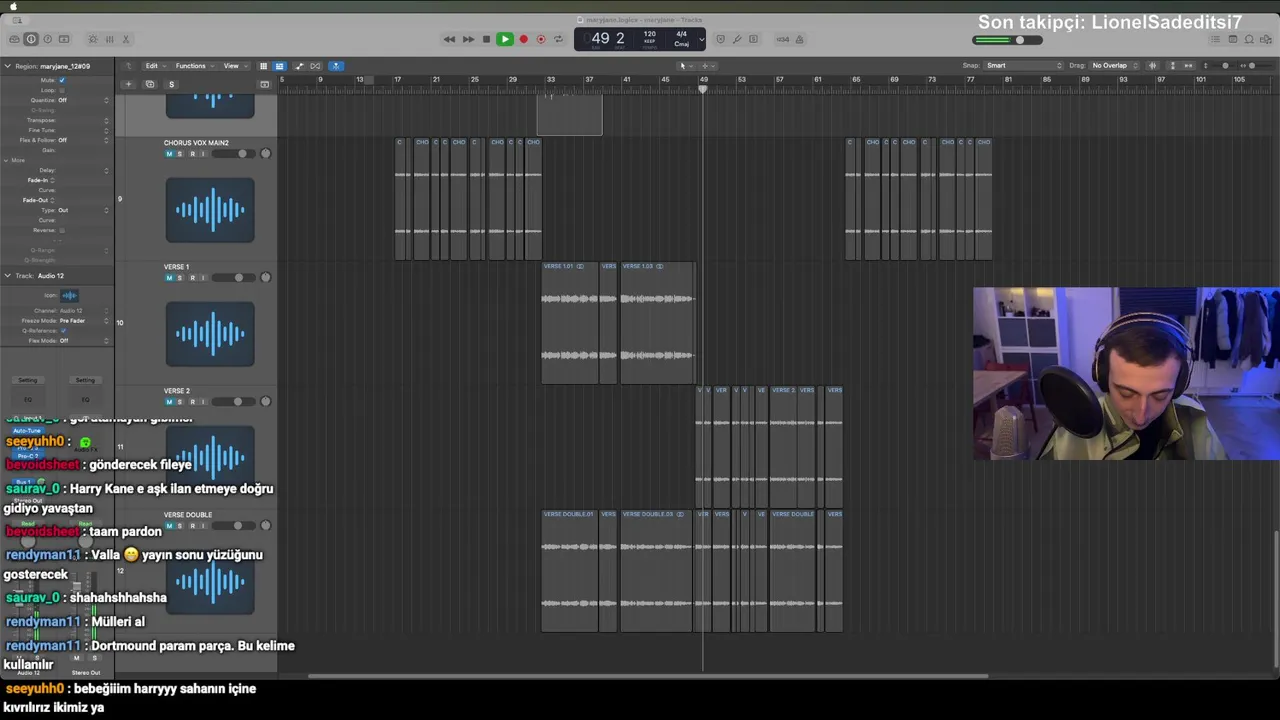Open the Drag No Overlap dropdown
Viewport: 1280px width, 720px height.
tap(1115, 66)
